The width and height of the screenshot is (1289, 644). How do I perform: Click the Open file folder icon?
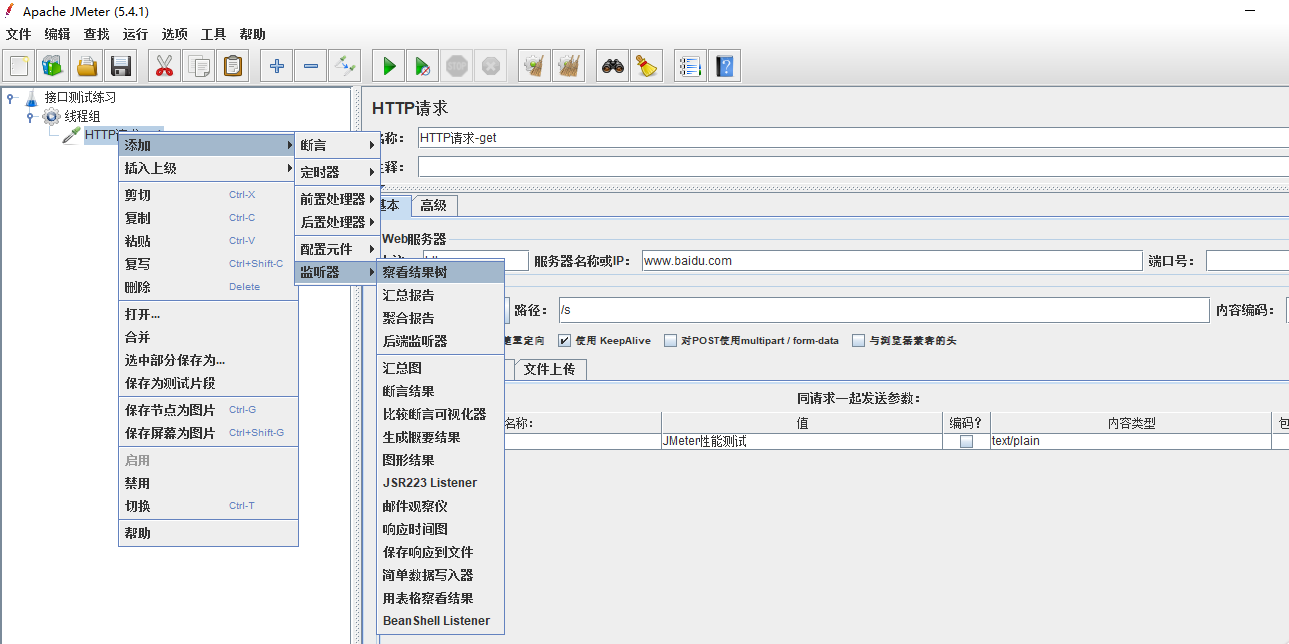coord(87,66)
